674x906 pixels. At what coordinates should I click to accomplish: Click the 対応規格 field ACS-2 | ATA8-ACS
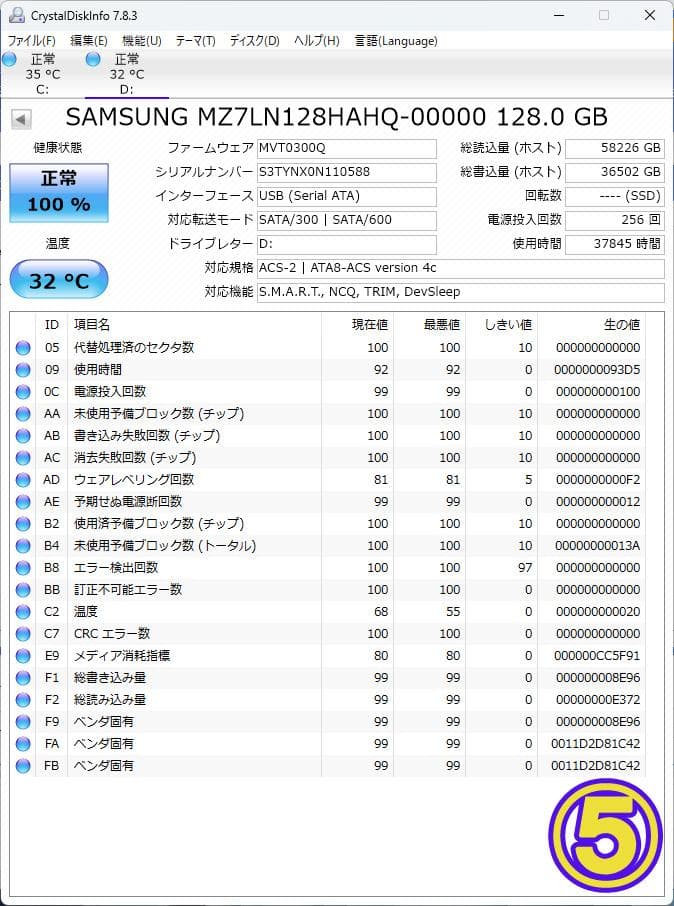pos(461,268)
